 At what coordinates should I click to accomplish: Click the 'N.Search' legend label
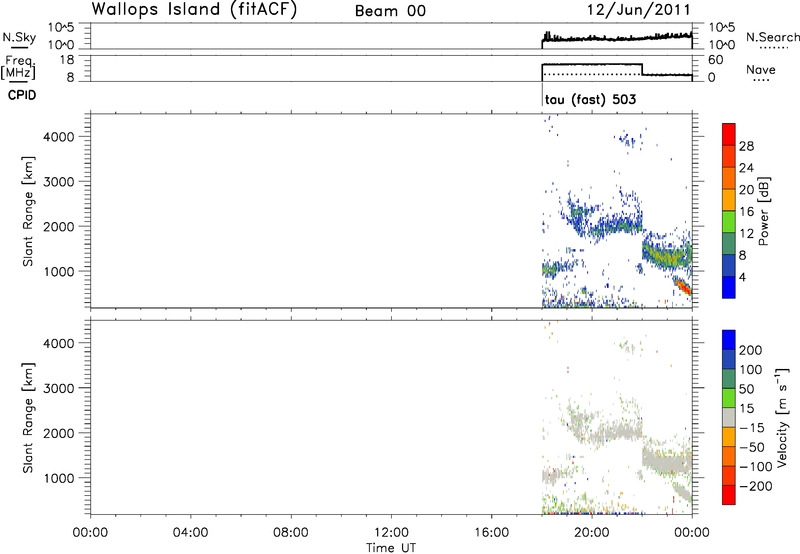[x=773, y=37]
